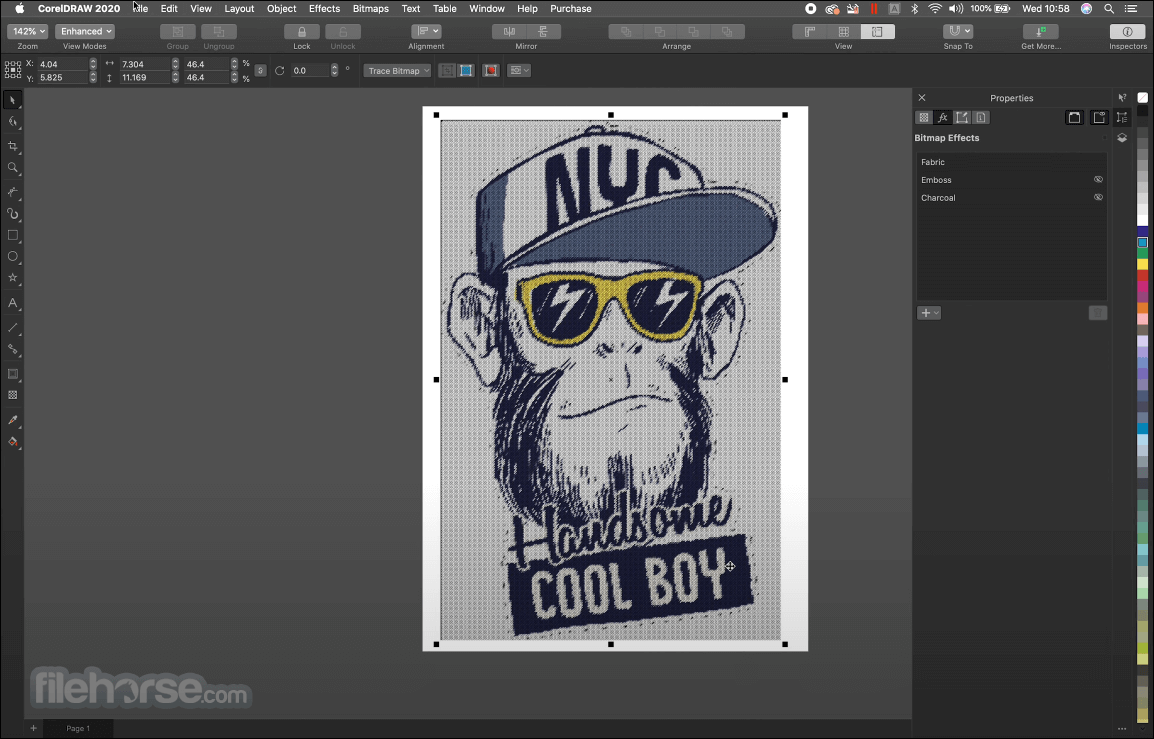
Task: Step the X position value
Action: point(93,64)
